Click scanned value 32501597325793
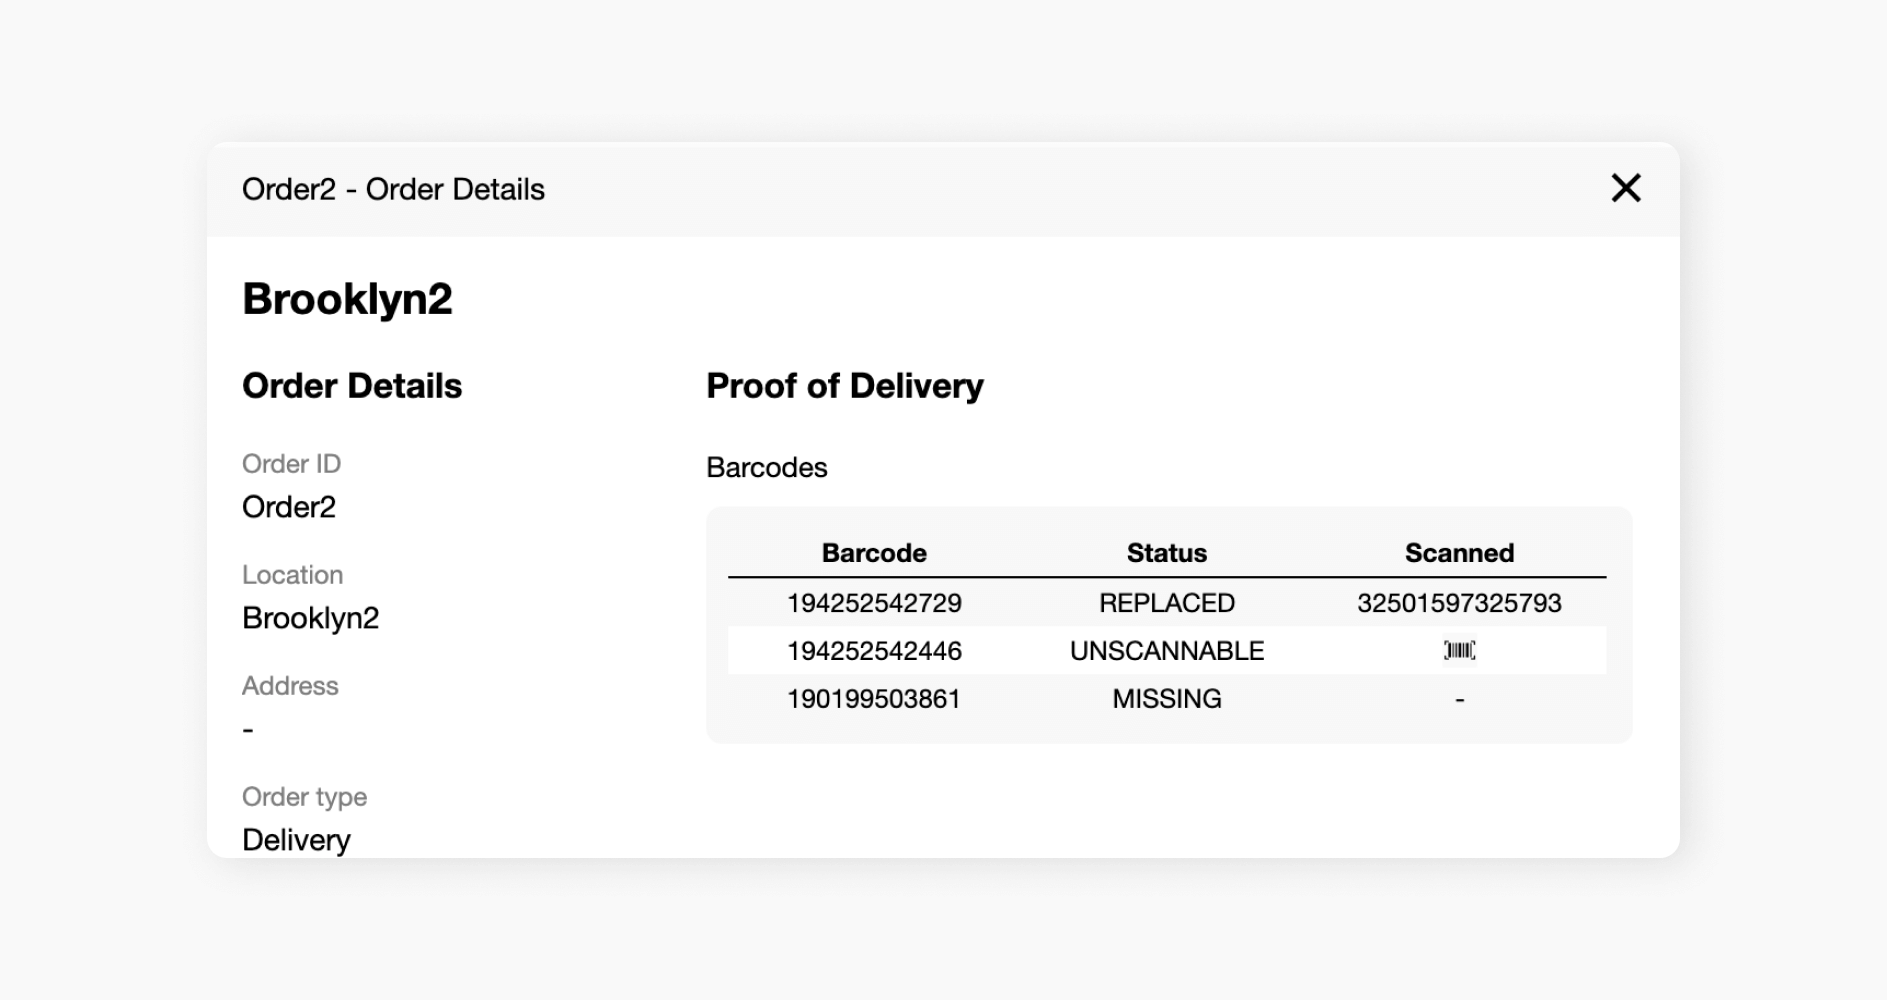The width and height of the screenshot is (1887, 1000). point(1459,602)
